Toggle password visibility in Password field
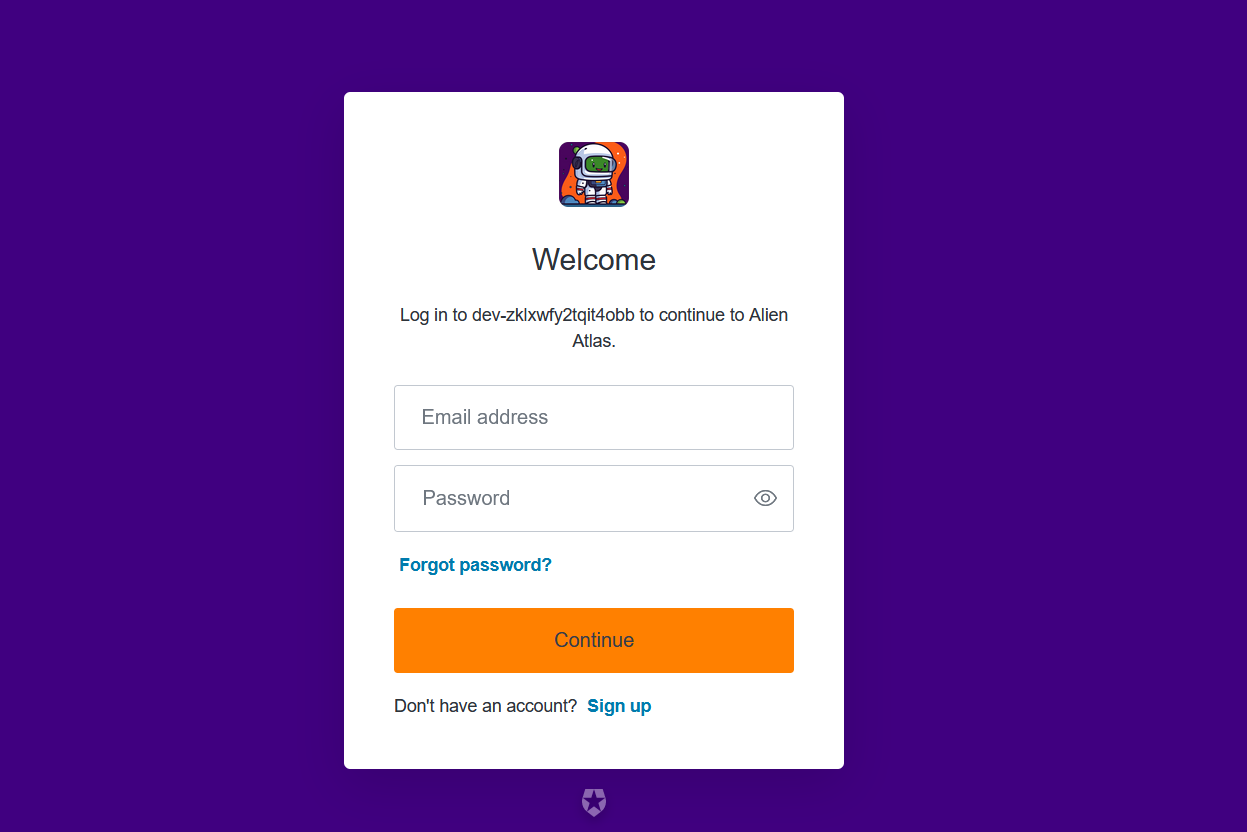Image resolution: width=1247 pixels, height=832 pixels. 765,498
